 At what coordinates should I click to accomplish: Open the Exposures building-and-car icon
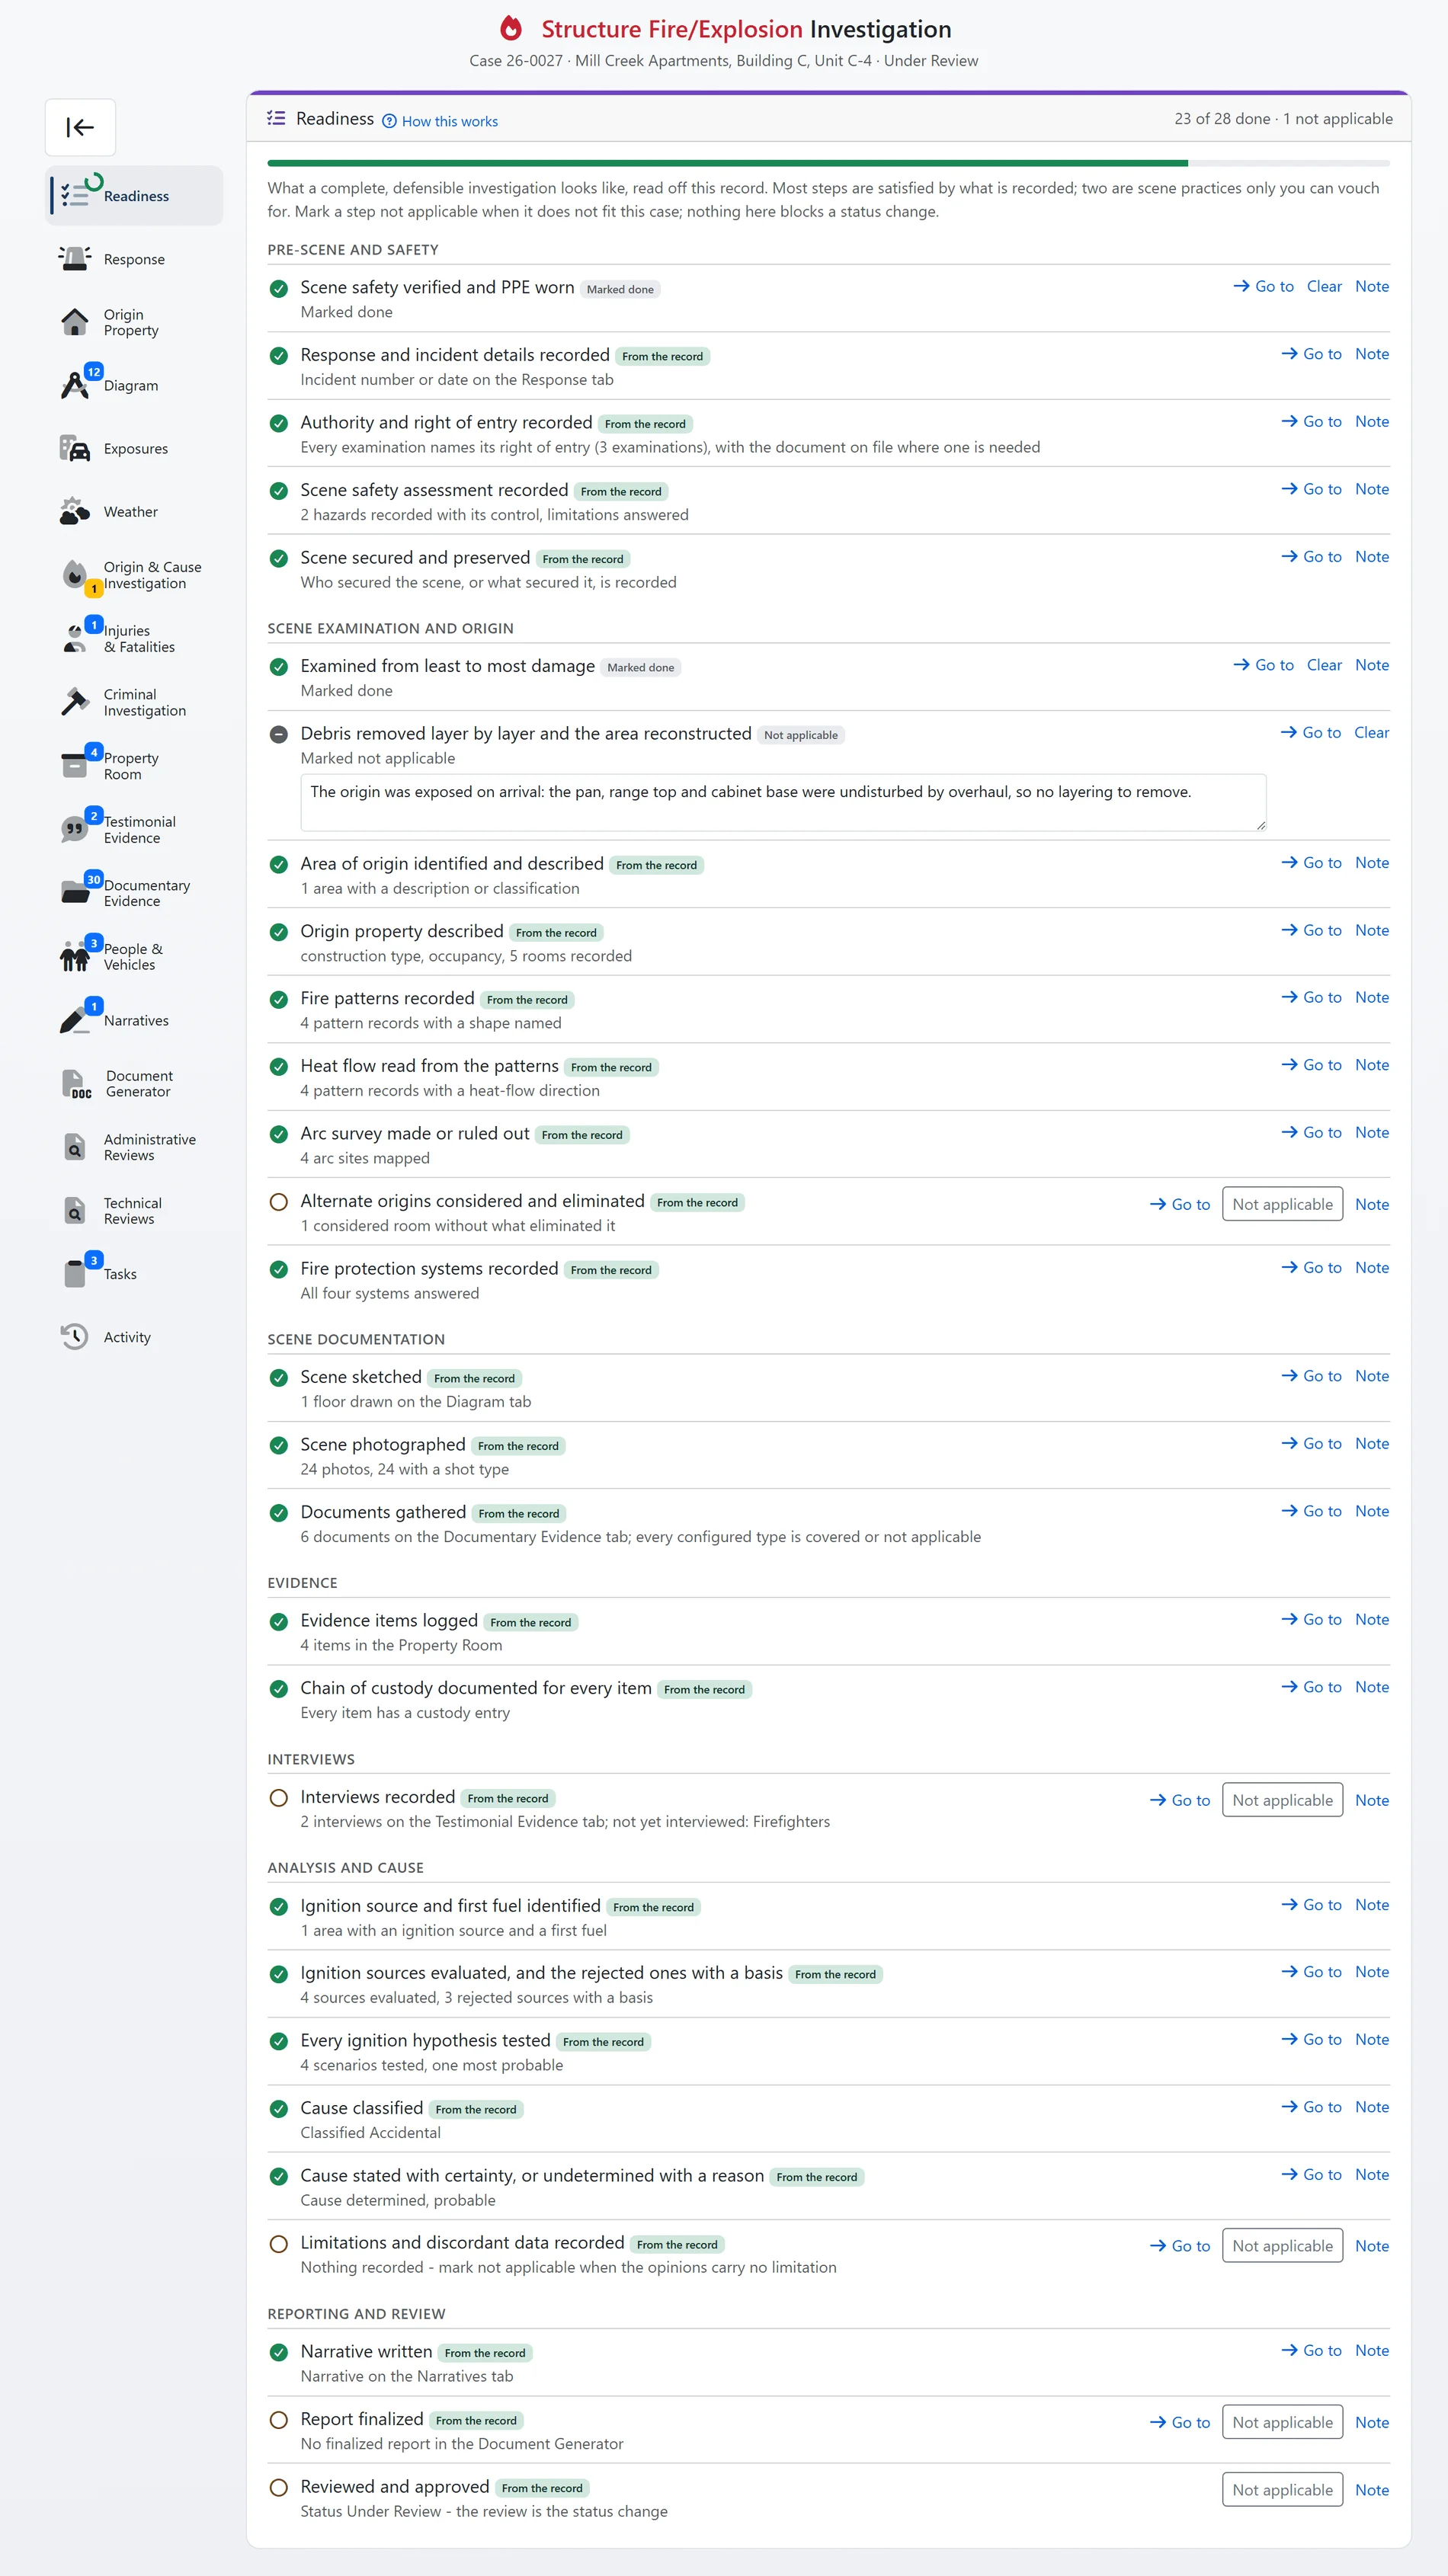(x=75, y=448)
